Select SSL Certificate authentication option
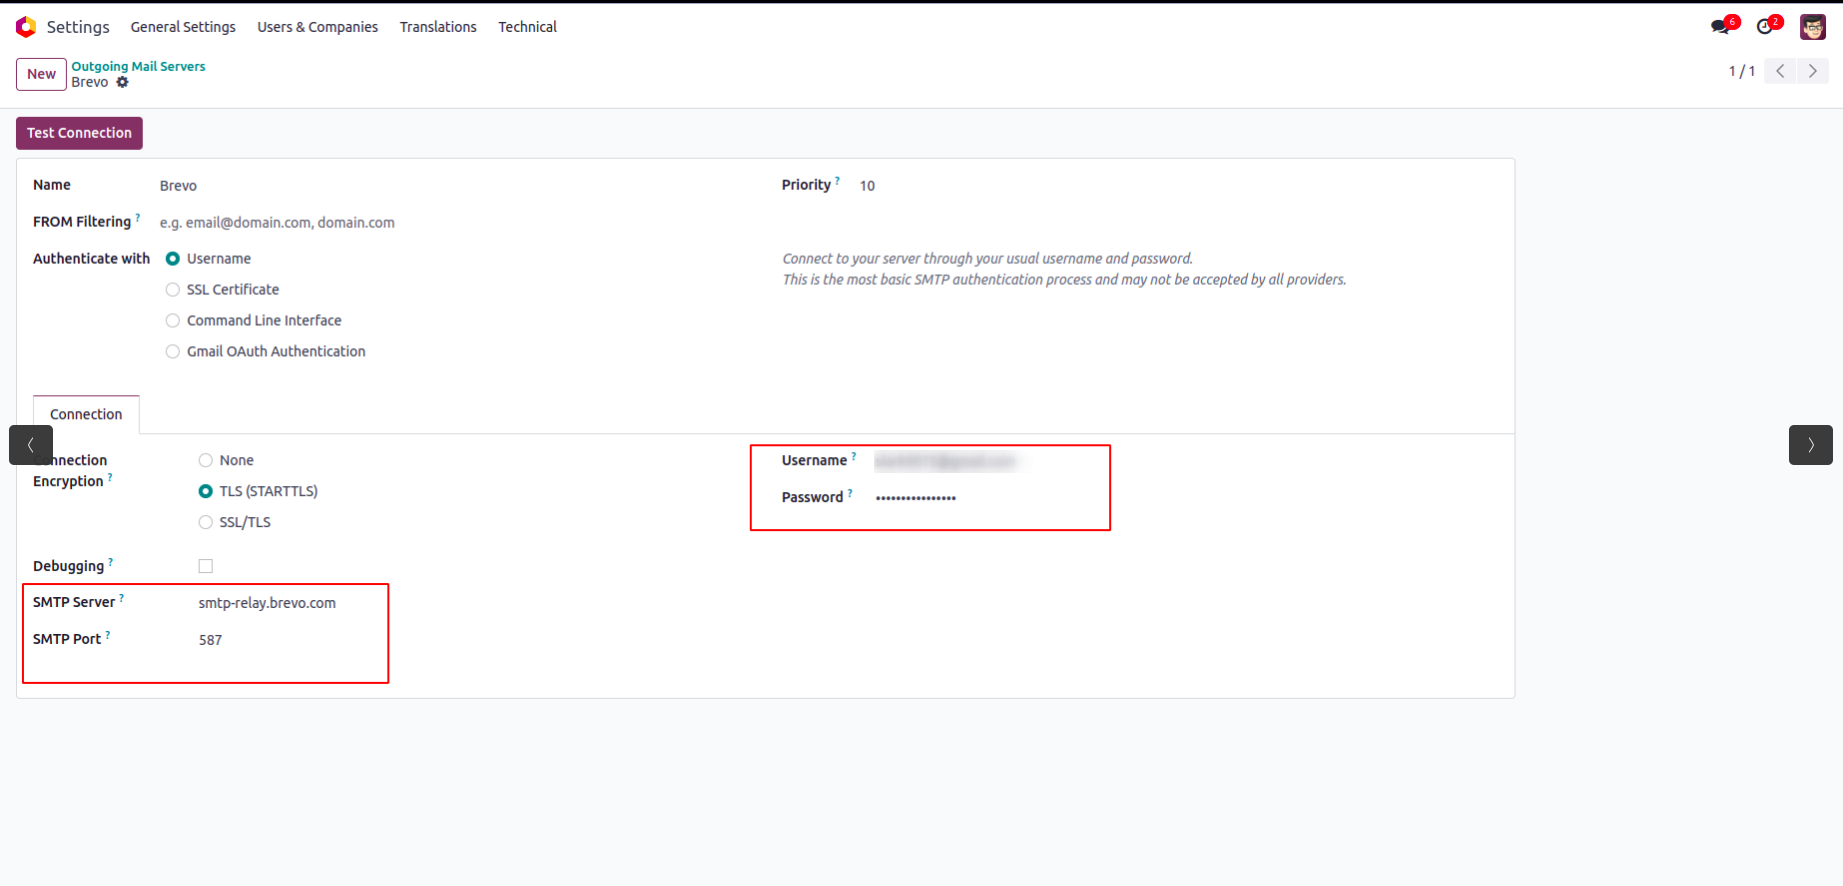The image size is (1843, 886). [x=173, y=290]
